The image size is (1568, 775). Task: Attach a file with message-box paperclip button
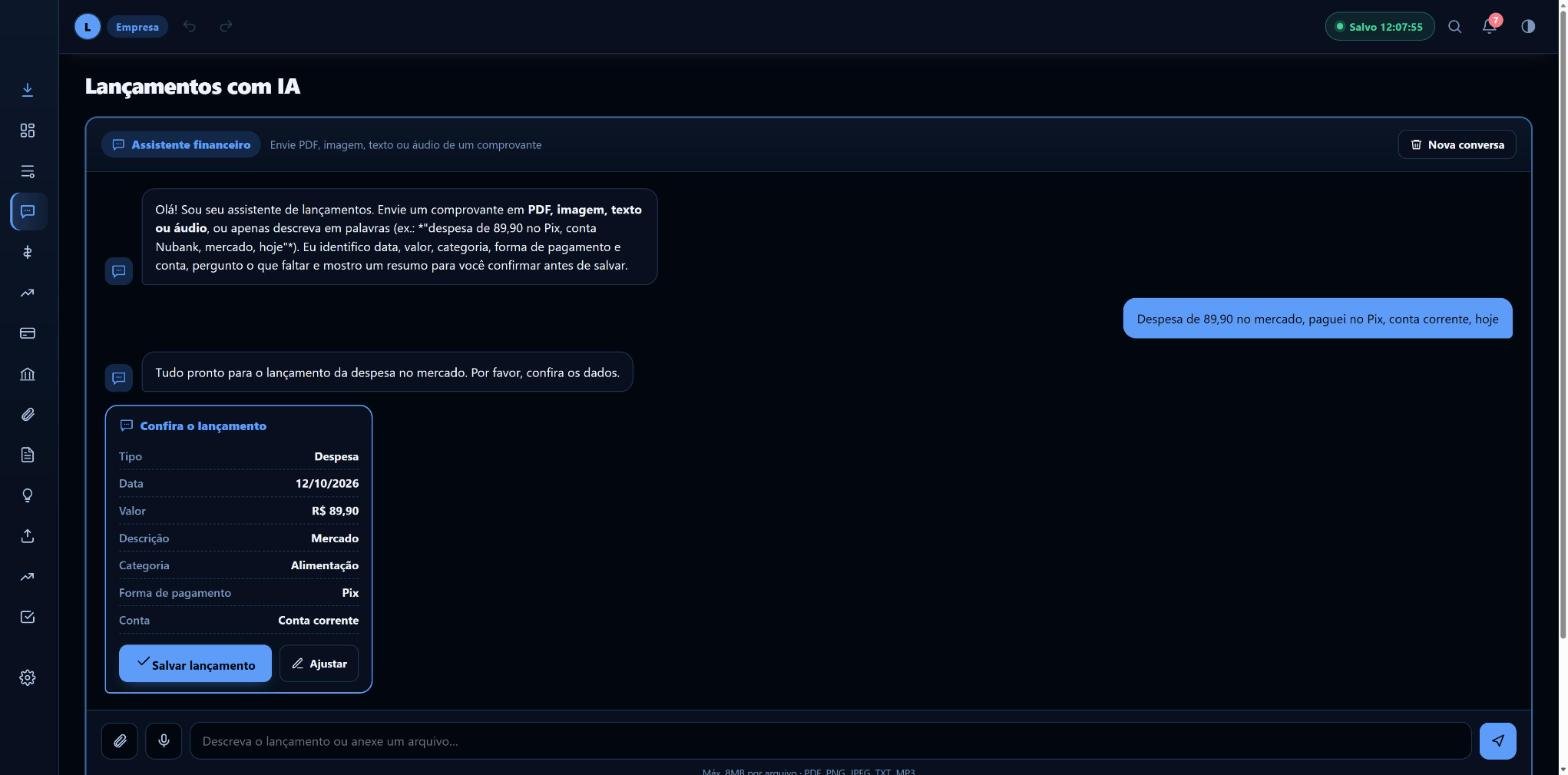119,741
